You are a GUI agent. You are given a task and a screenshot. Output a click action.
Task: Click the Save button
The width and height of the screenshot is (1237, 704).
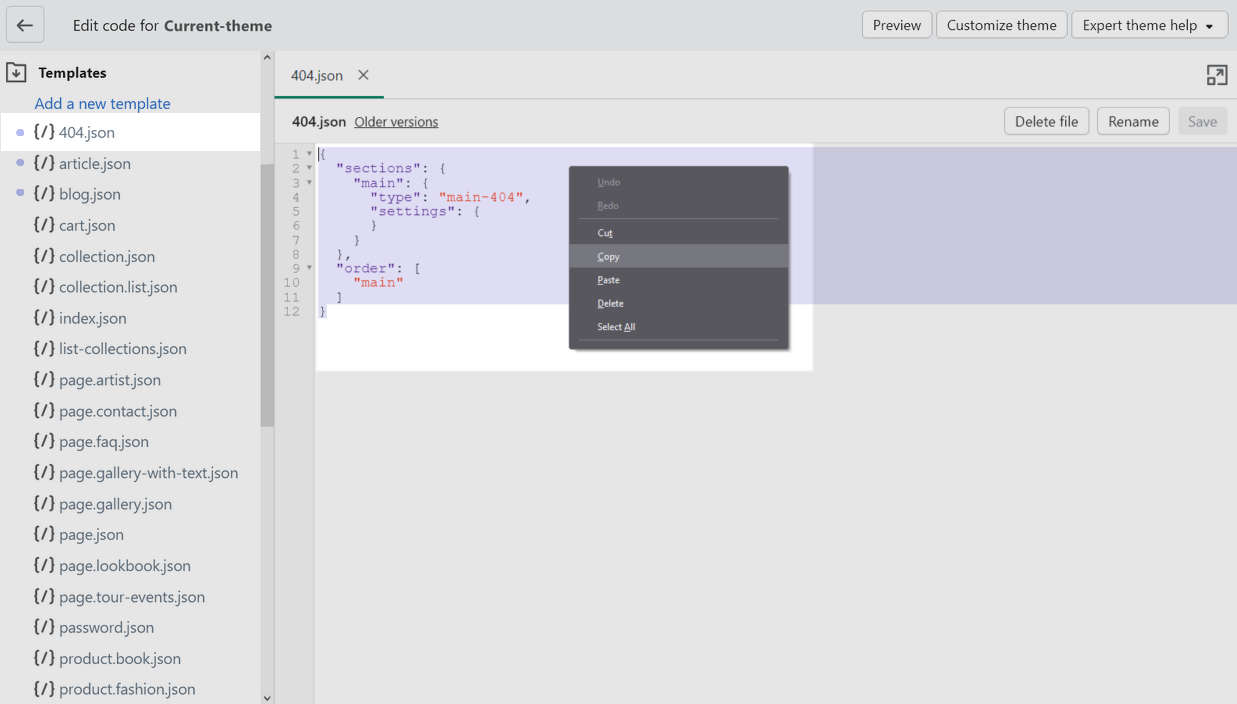coord(1202,121)
